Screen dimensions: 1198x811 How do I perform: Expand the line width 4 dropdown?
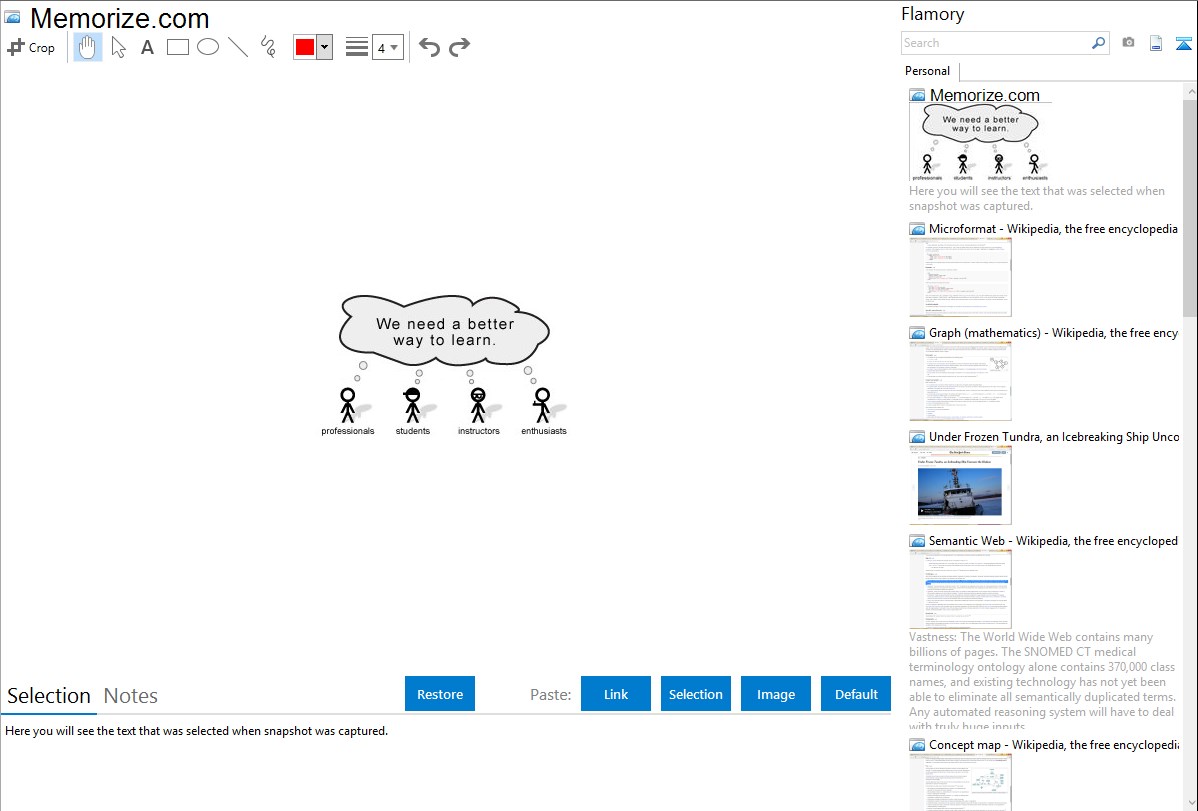tap(388, 47)
